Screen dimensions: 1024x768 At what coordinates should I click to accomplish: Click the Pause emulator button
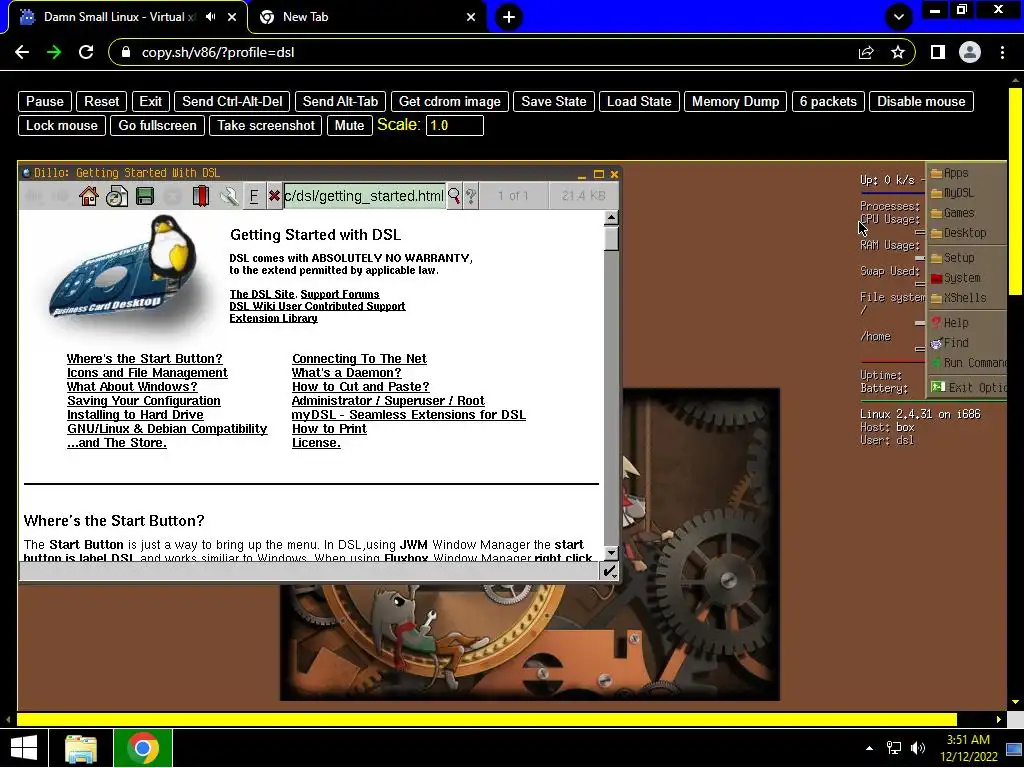(x=44, y=101)
